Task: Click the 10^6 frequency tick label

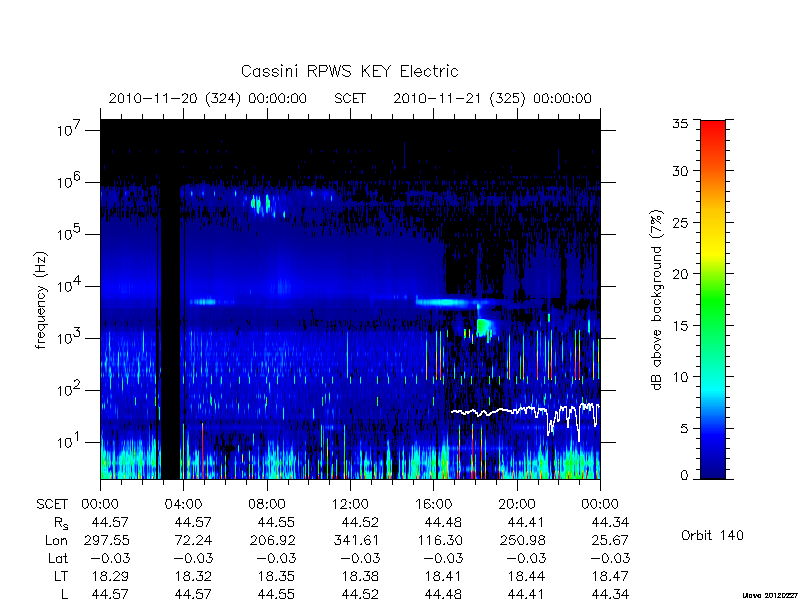Action: (70, 181)
